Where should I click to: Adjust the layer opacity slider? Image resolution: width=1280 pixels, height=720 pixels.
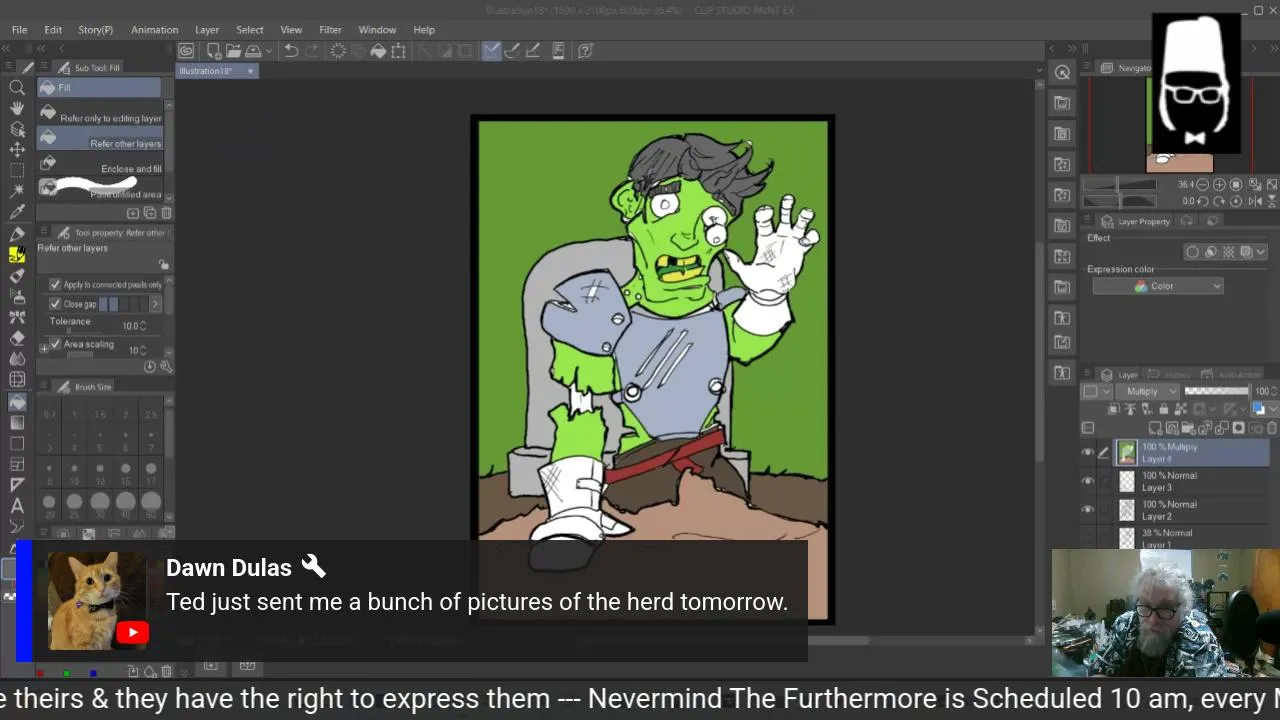point(1216,391)
